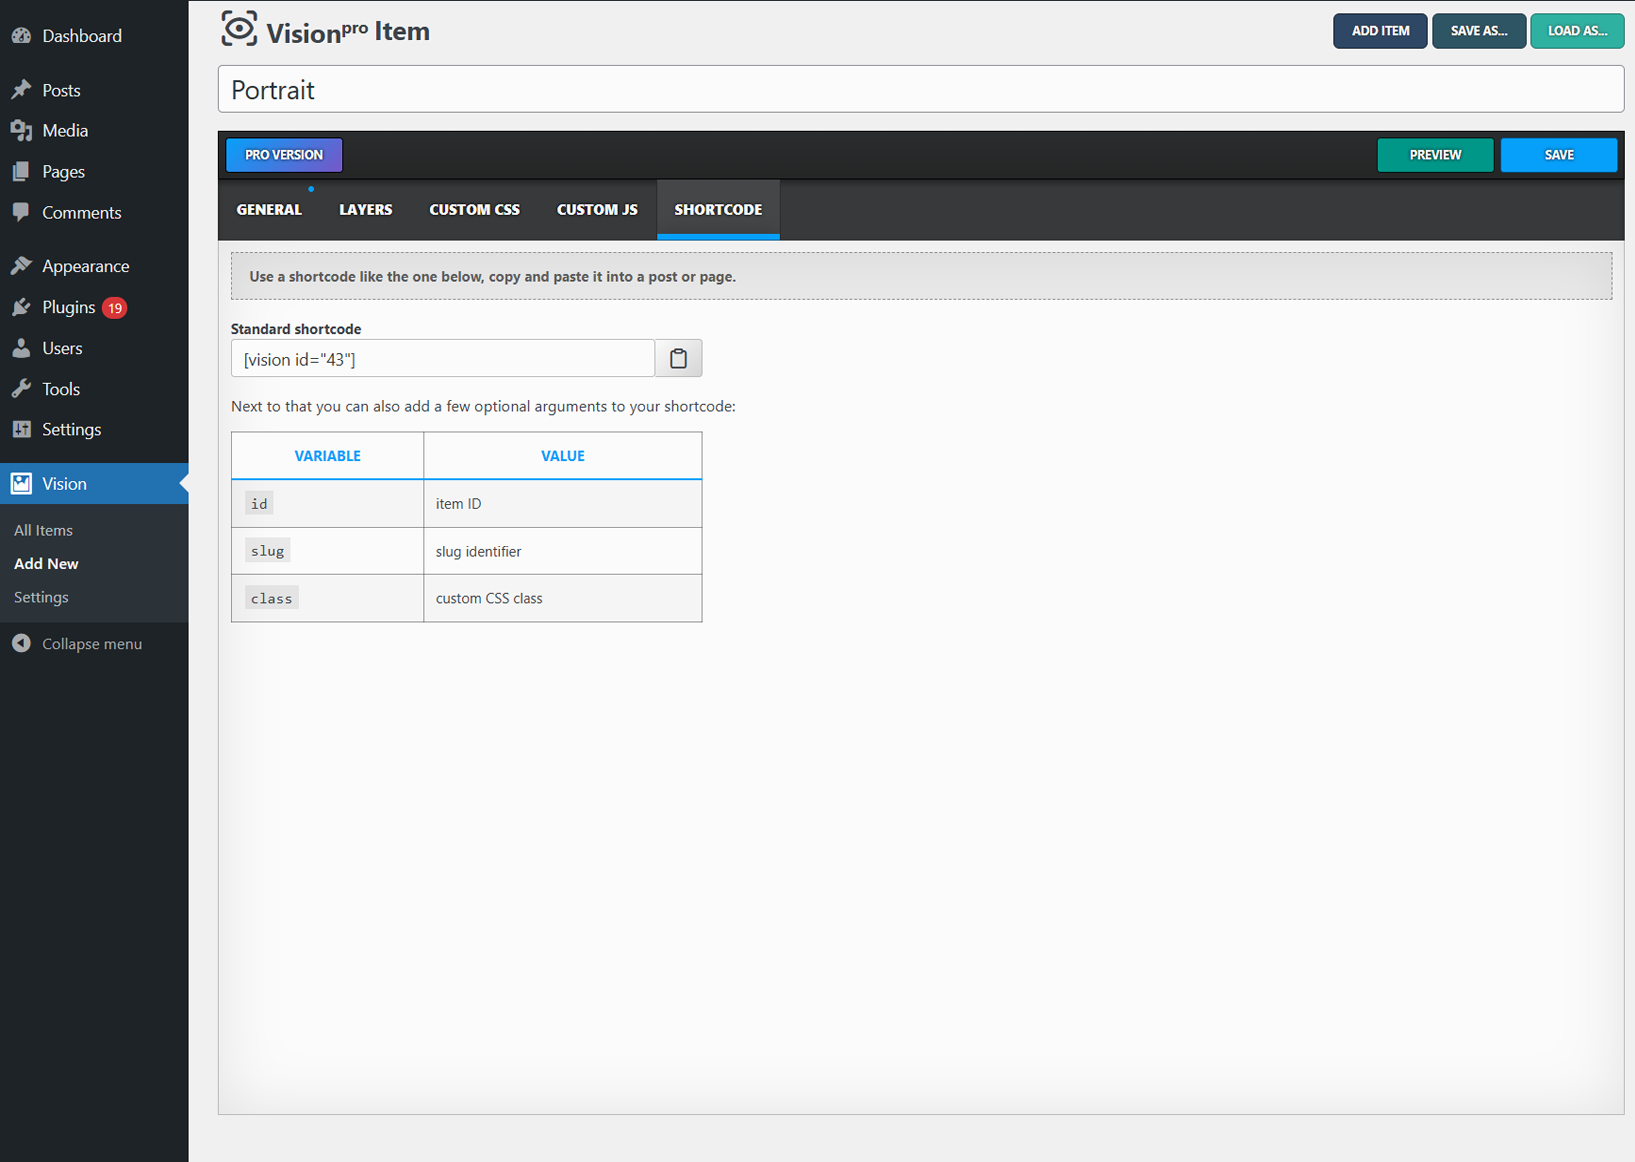This screenshot has width=1635, height=1162.
Task: Click the Pro Version button
Action: [x=284, y=155]
